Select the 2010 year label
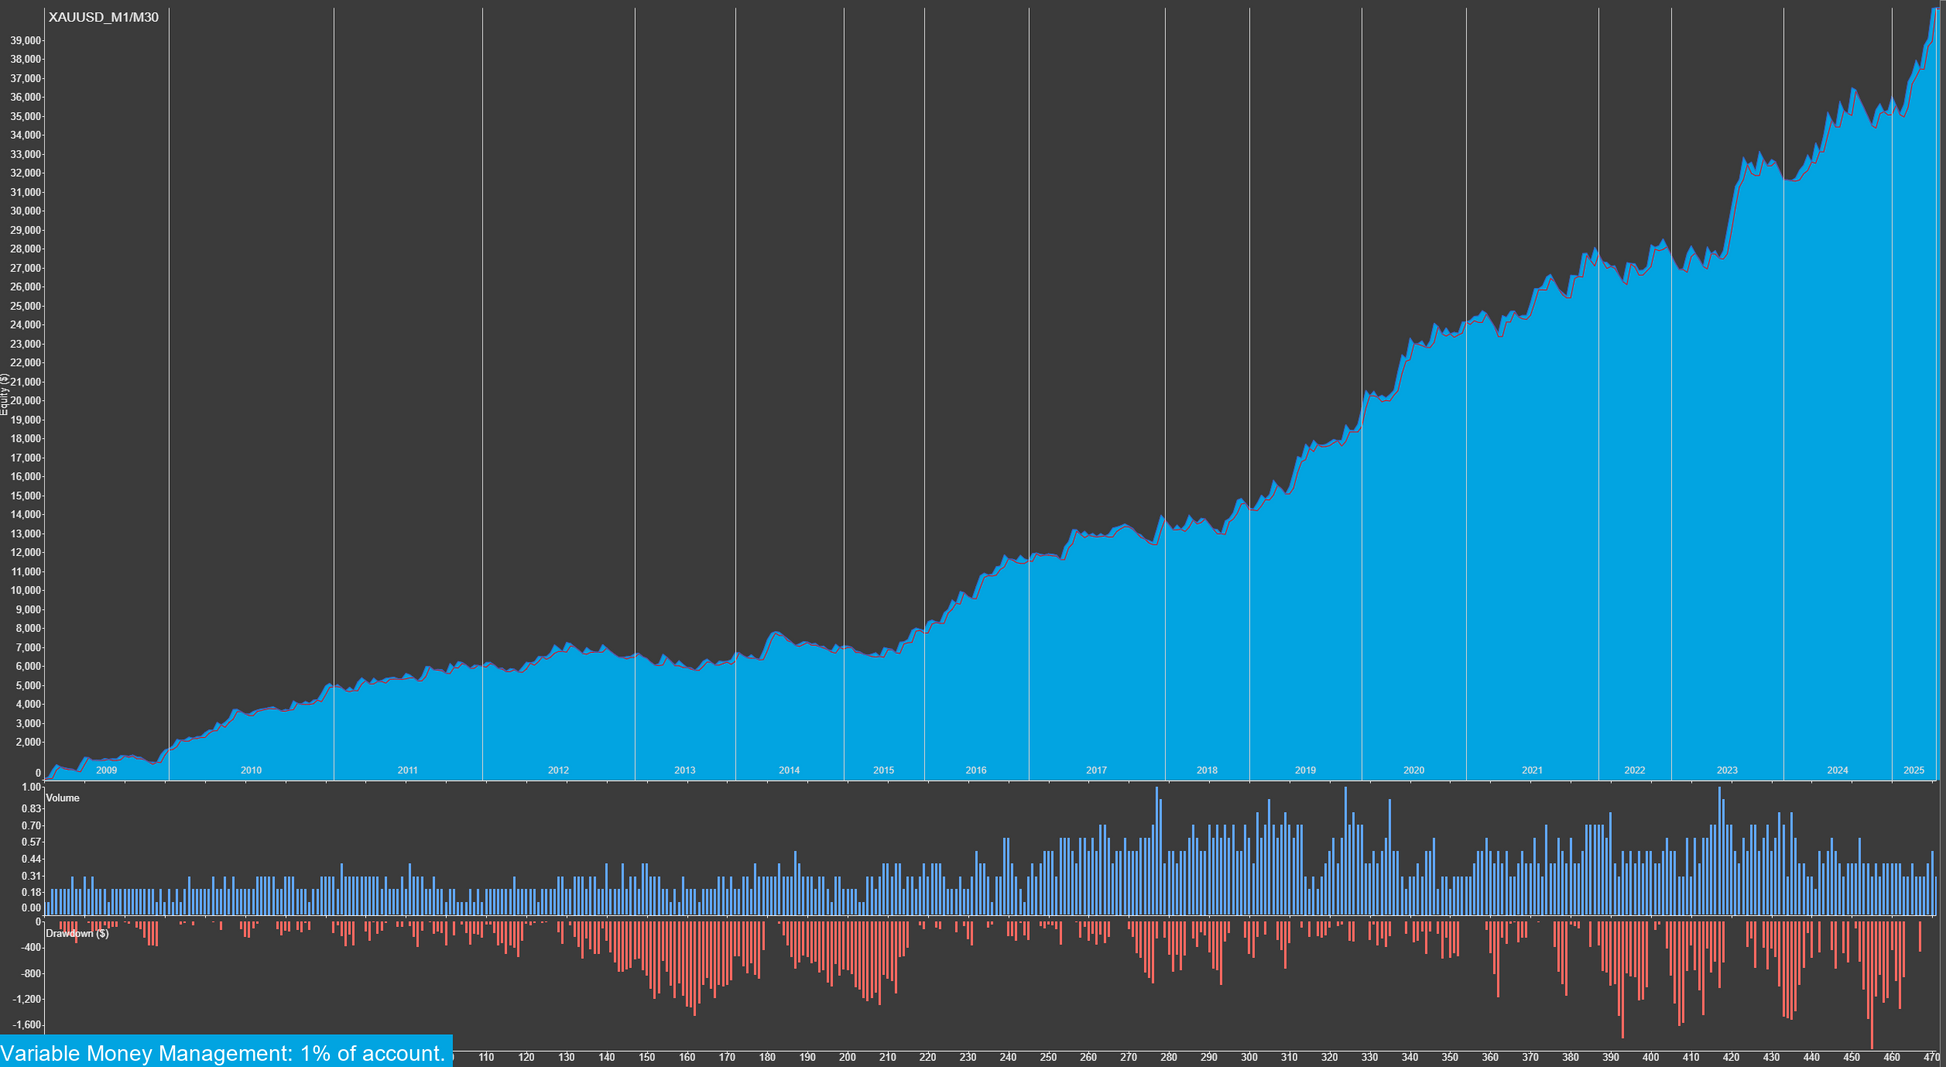 251,770
